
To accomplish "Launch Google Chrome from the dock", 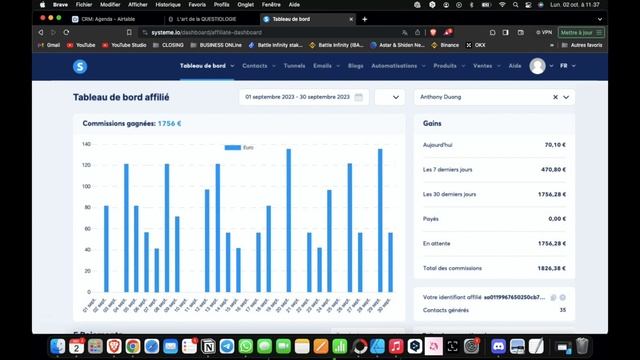I will [x=133, y=347].
